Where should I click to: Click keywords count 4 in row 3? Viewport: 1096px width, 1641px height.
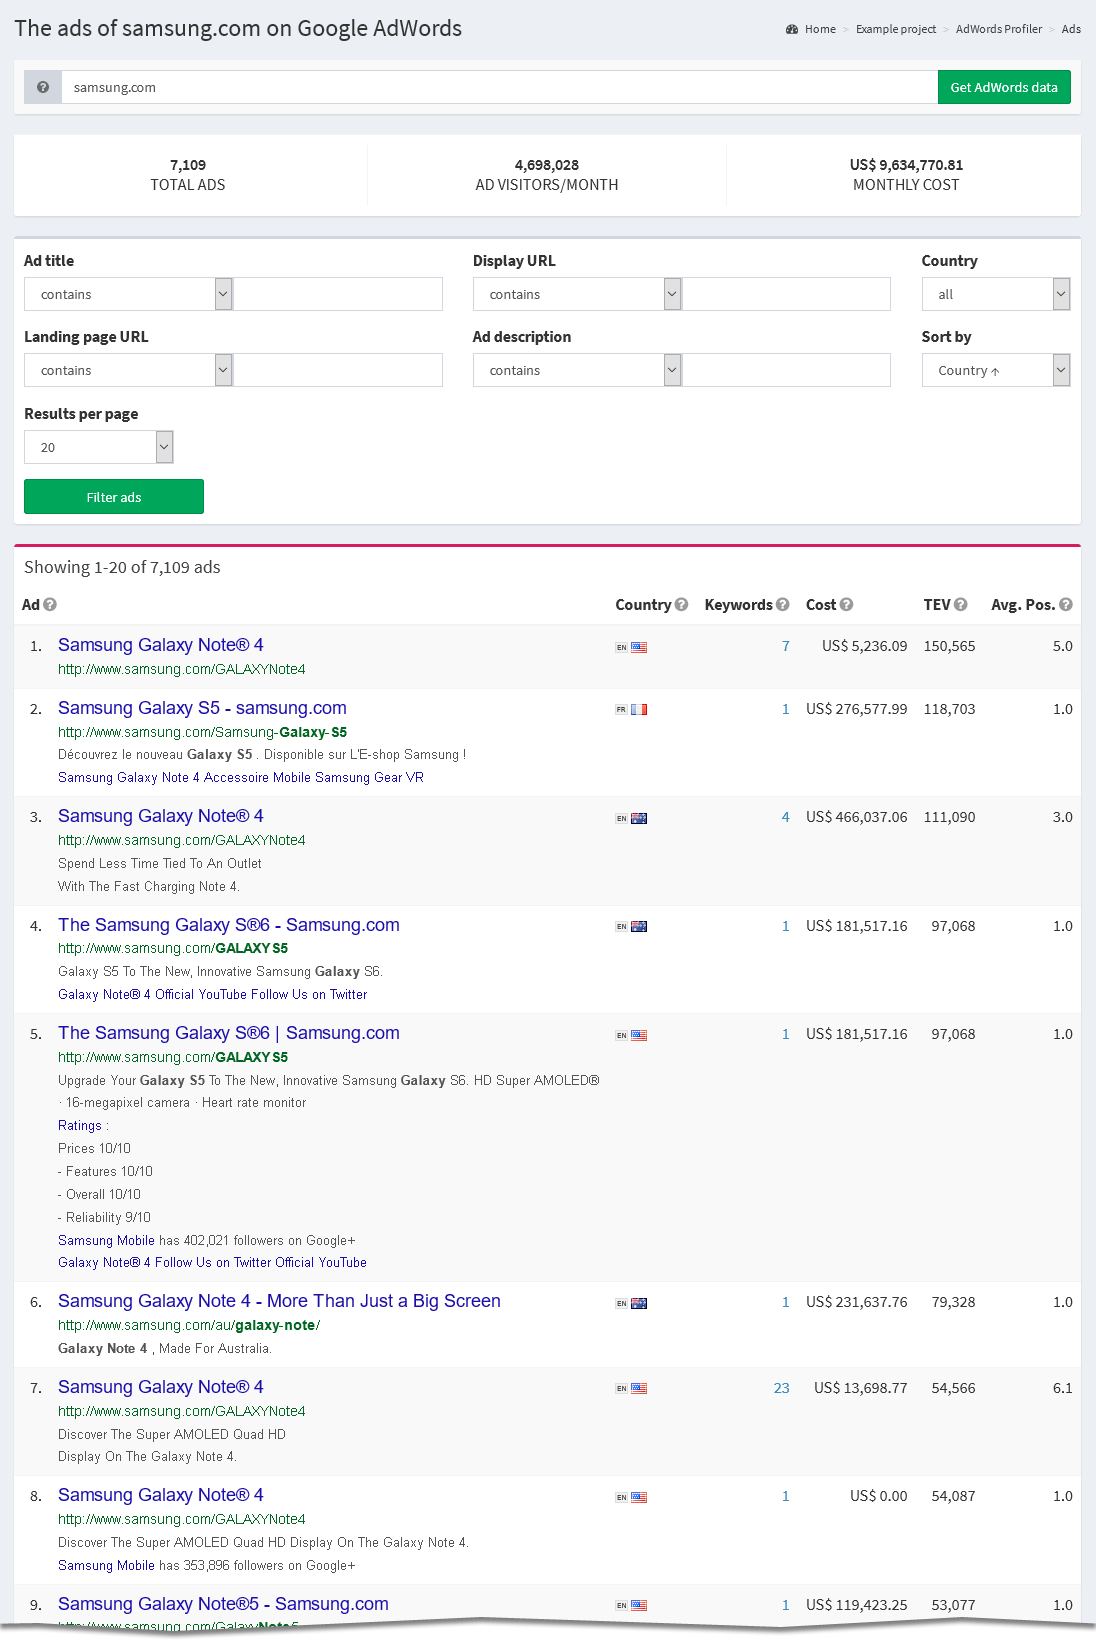(786, 817)
